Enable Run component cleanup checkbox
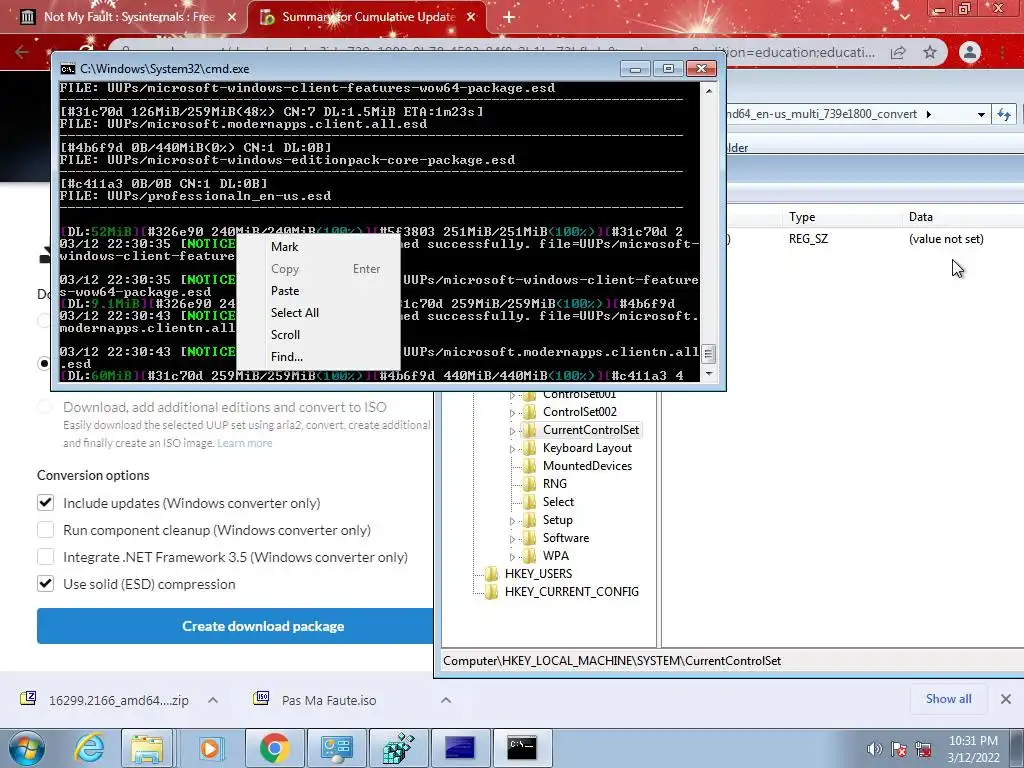Image resolution: width=1024 pixels, height=768 pixels. (45, 530)
